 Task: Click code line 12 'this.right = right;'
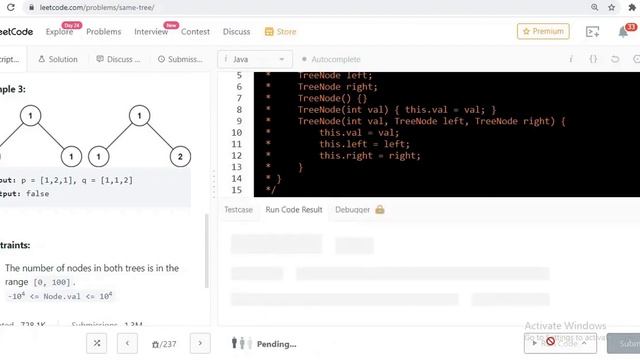[370, 156]
